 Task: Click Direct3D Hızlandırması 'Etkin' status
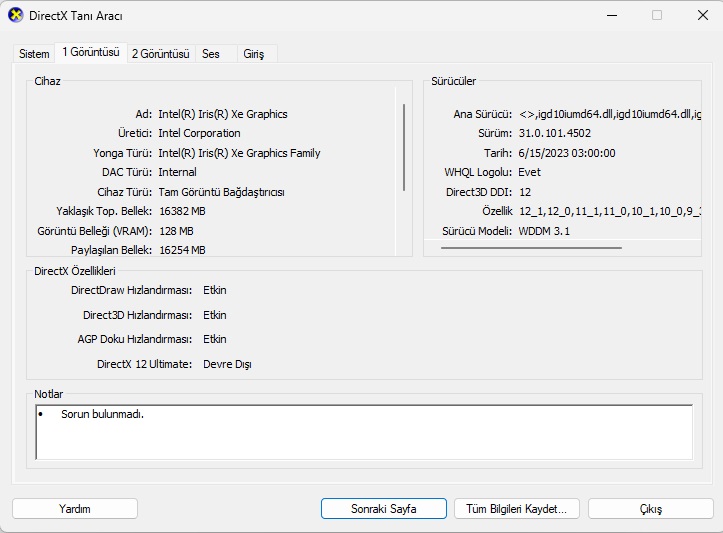click(215, 315)
